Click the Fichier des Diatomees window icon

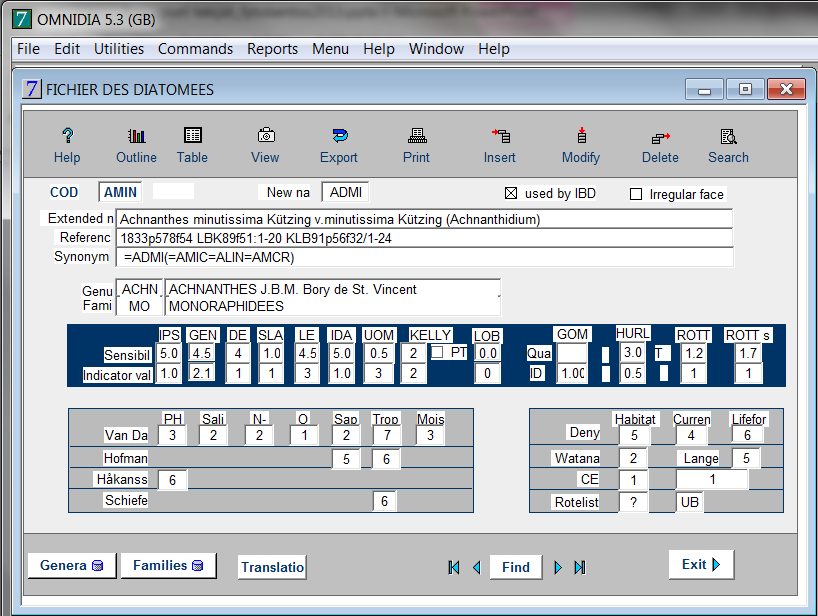(x=31, y=89)
